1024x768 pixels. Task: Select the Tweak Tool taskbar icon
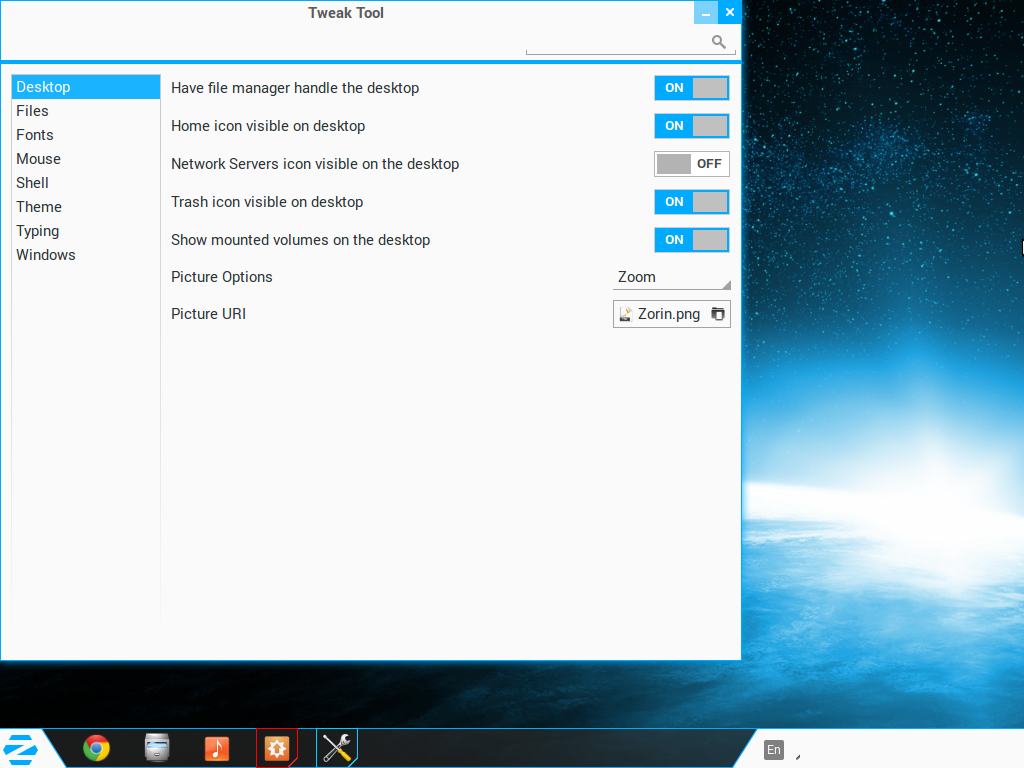pos(337,748)
